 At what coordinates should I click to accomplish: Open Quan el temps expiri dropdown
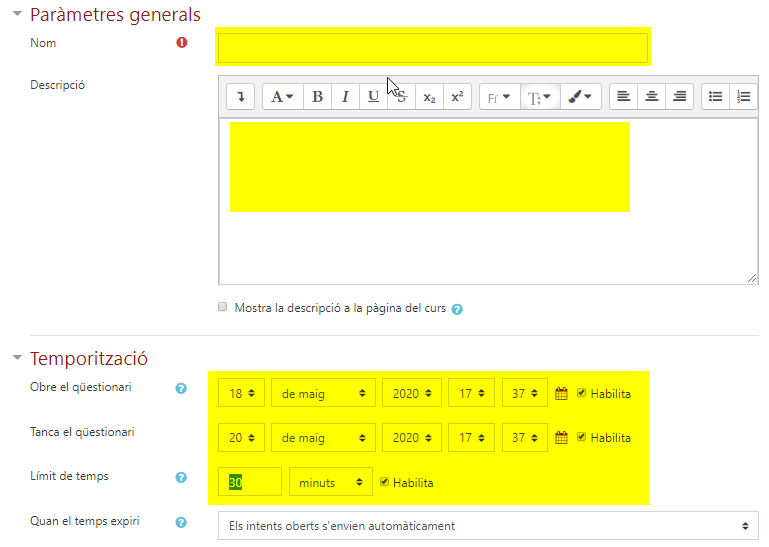[488, 525]
